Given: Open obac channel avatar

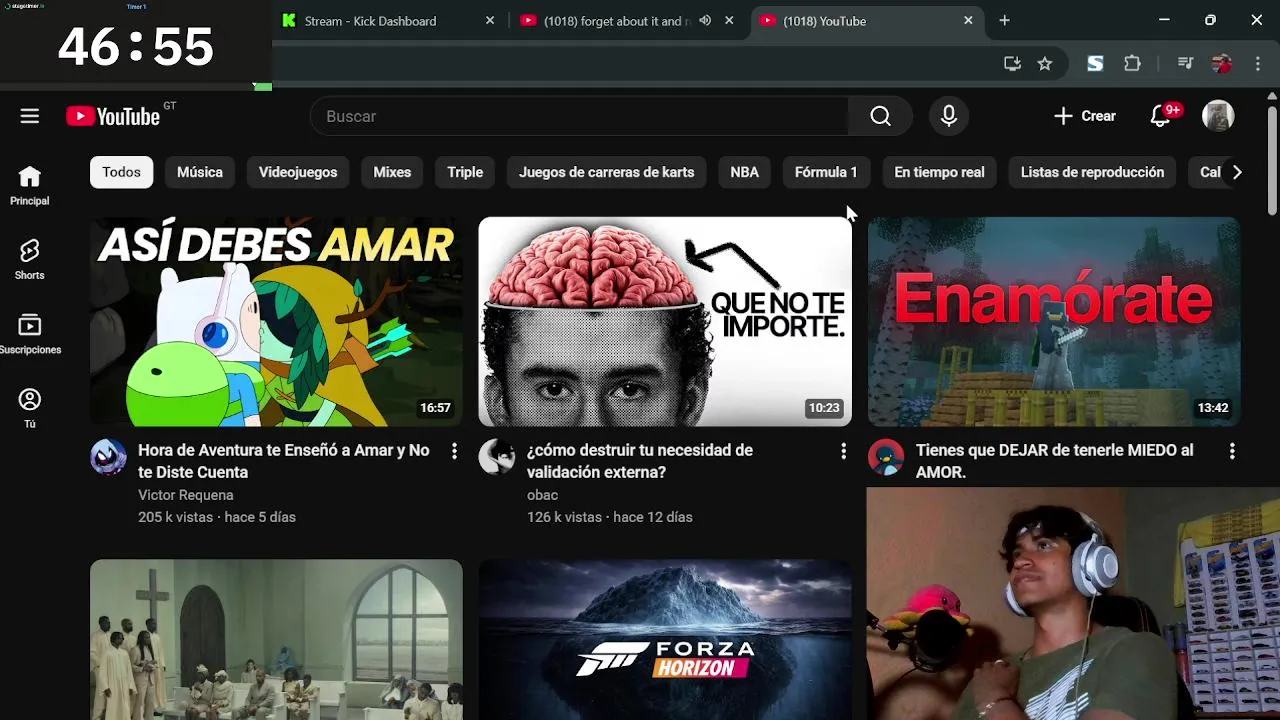Looking at the screenshot, I should click(497, 457).
